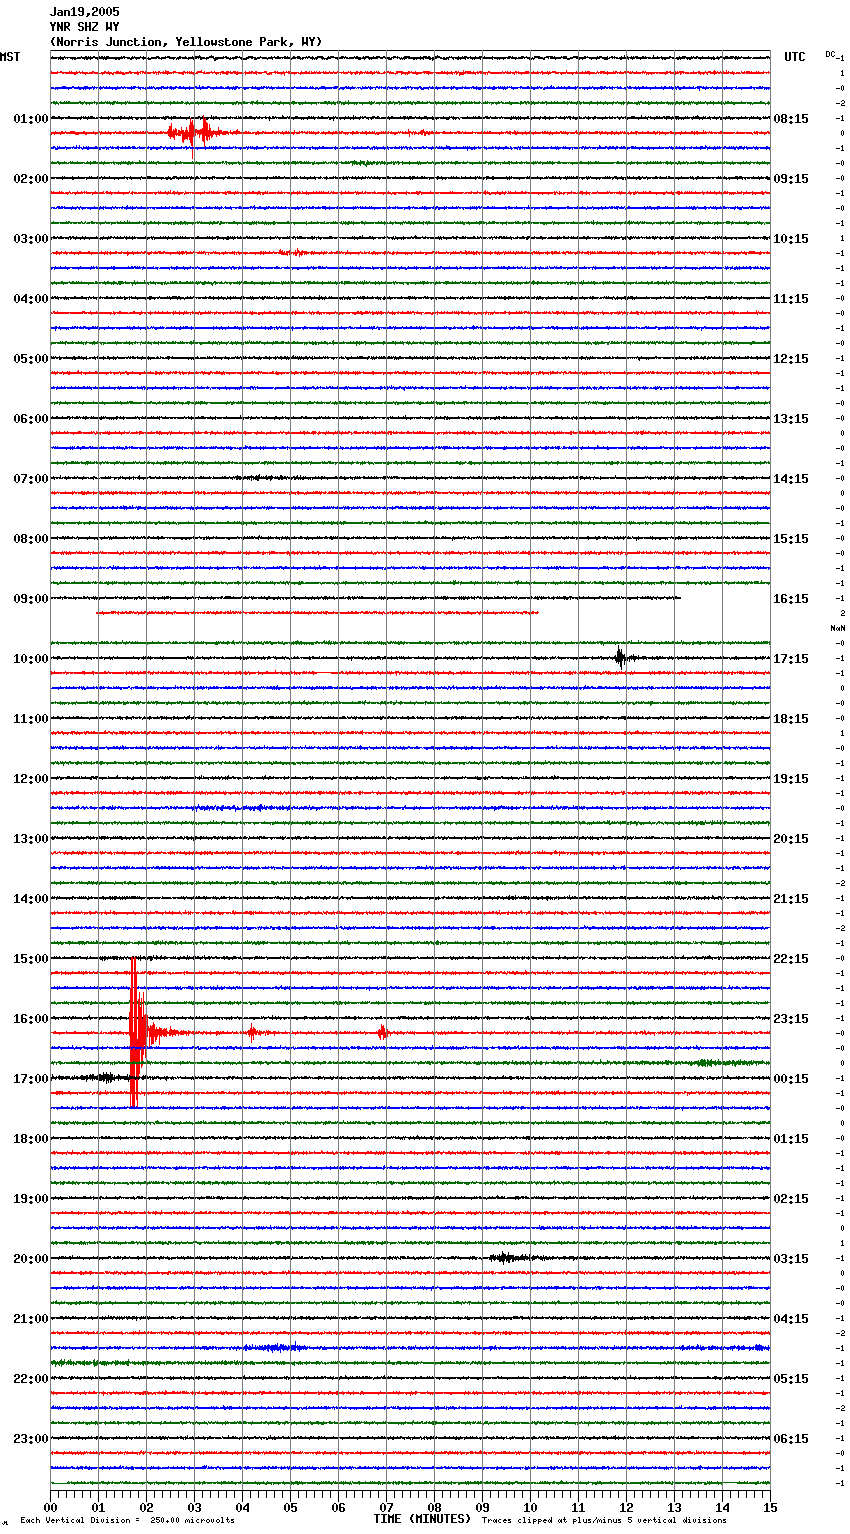This screenshot has height=1534, width=850.
Task: Click the MST time label '09:00'
Action: coord(31,599)
